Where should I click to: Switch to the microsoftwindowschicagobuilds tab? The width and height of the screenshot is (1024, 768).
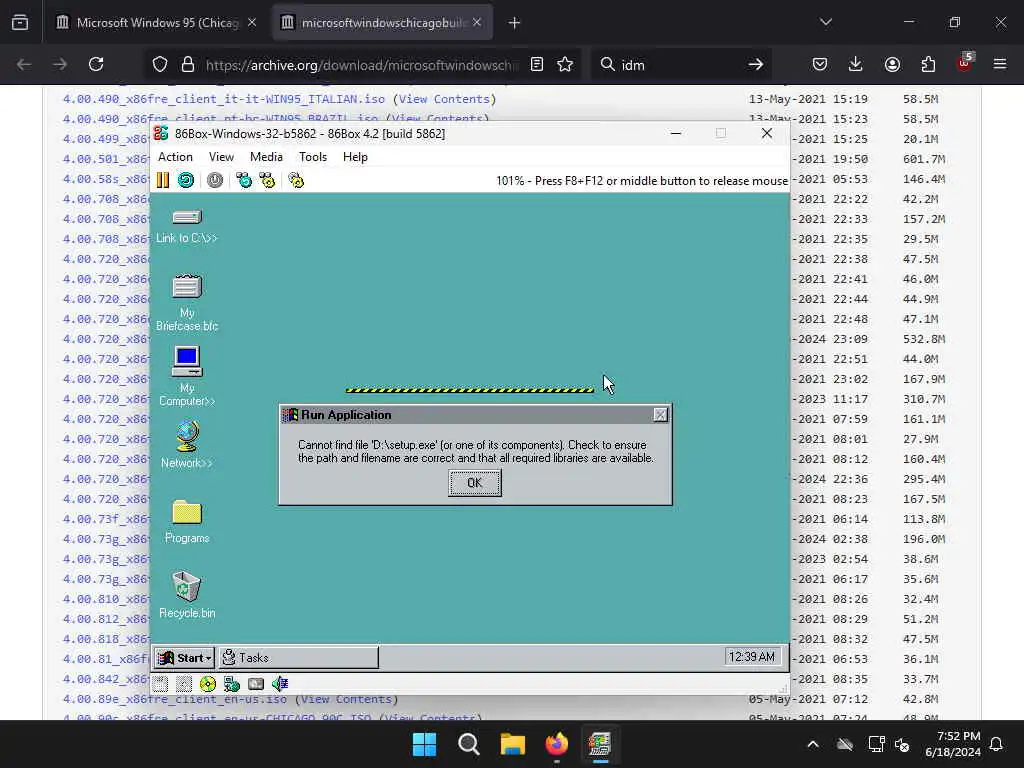point(382,22)
